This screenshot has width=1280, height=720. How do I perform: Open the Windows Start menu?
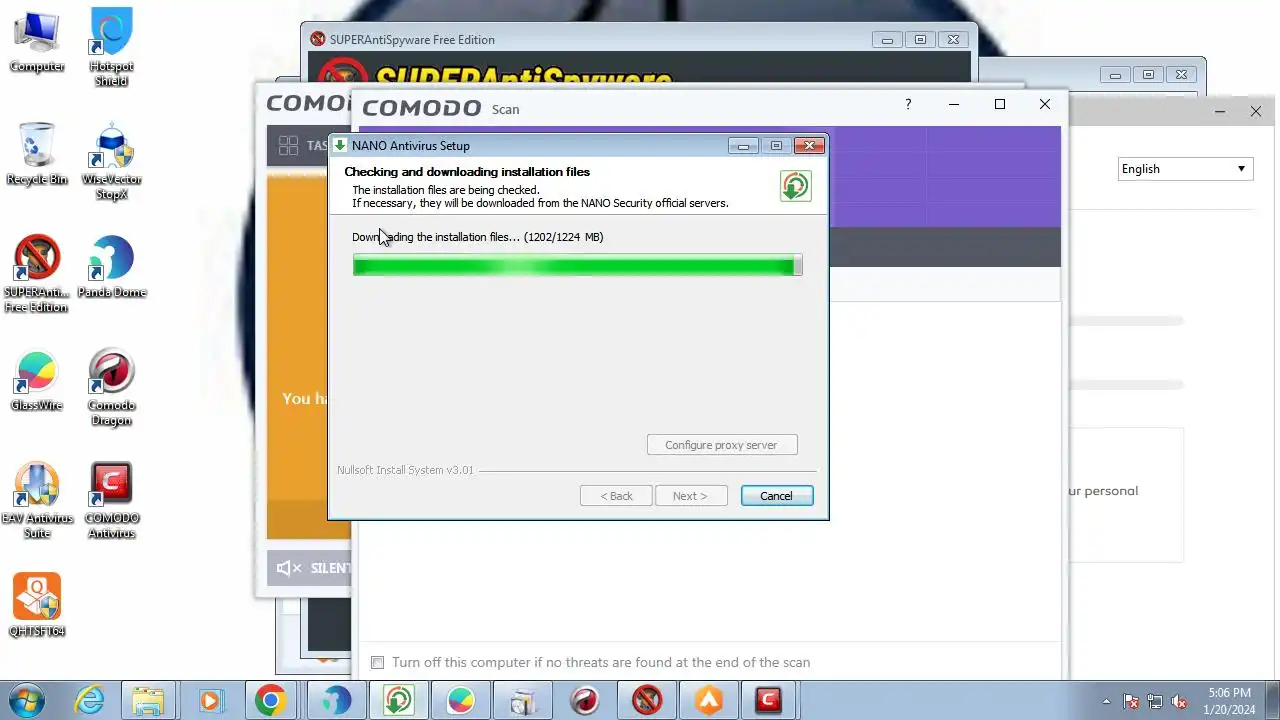pos(27,701)
